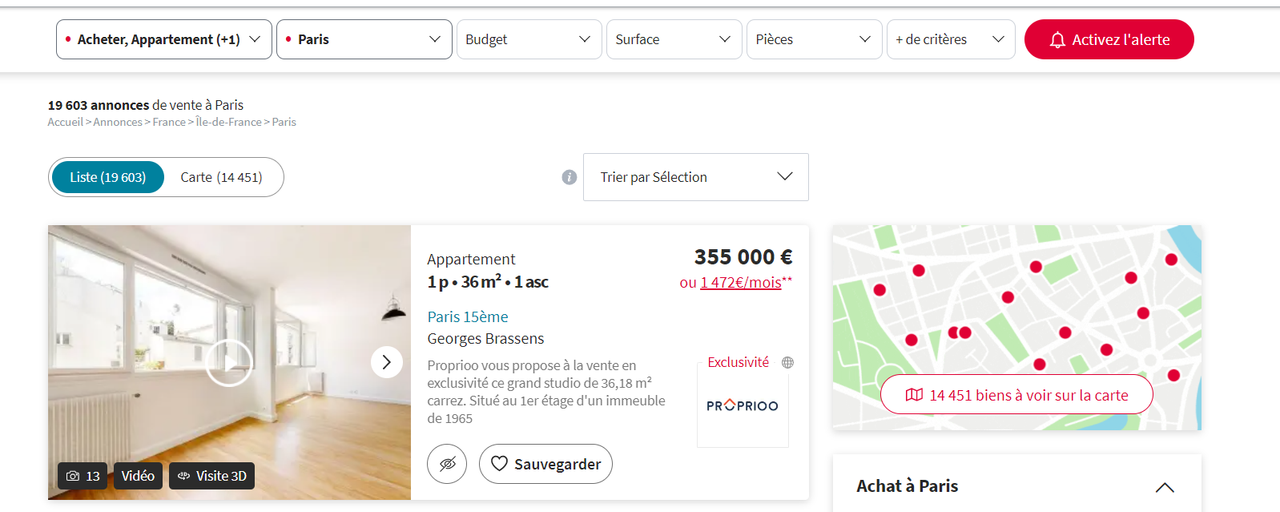Save listing with Sauvegarder heart button
The width and height of the screenshot is (1280, 512).
click(x=546, y=464)
